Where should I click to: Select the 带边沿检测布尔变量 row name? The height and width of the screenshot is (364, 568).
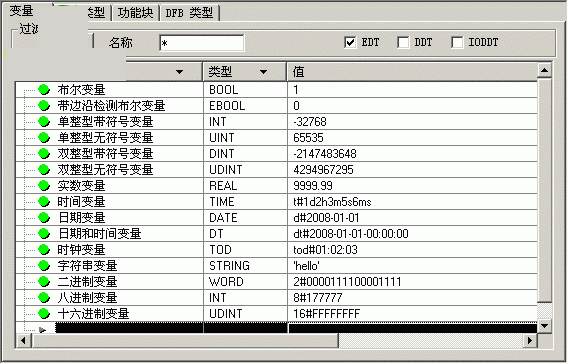[111, 105]
